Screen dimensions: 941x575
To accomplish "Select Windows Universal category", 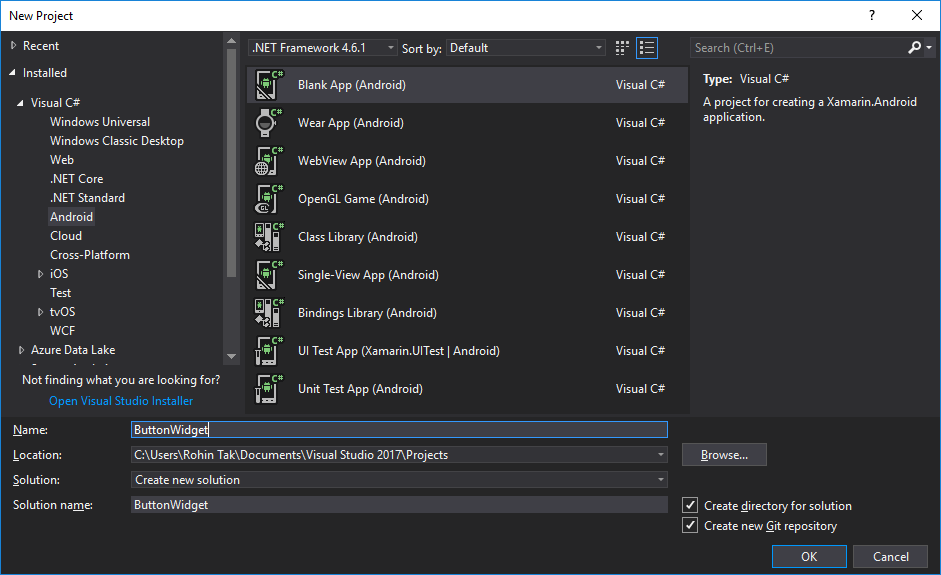I will click(100, 122).
